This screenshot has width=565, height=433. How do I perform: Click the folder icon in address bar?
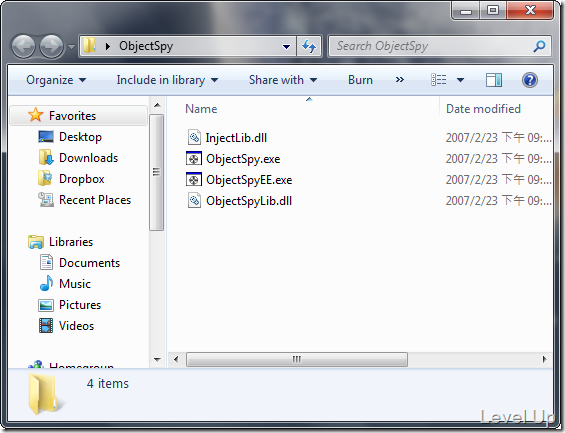tap(89, 46)
